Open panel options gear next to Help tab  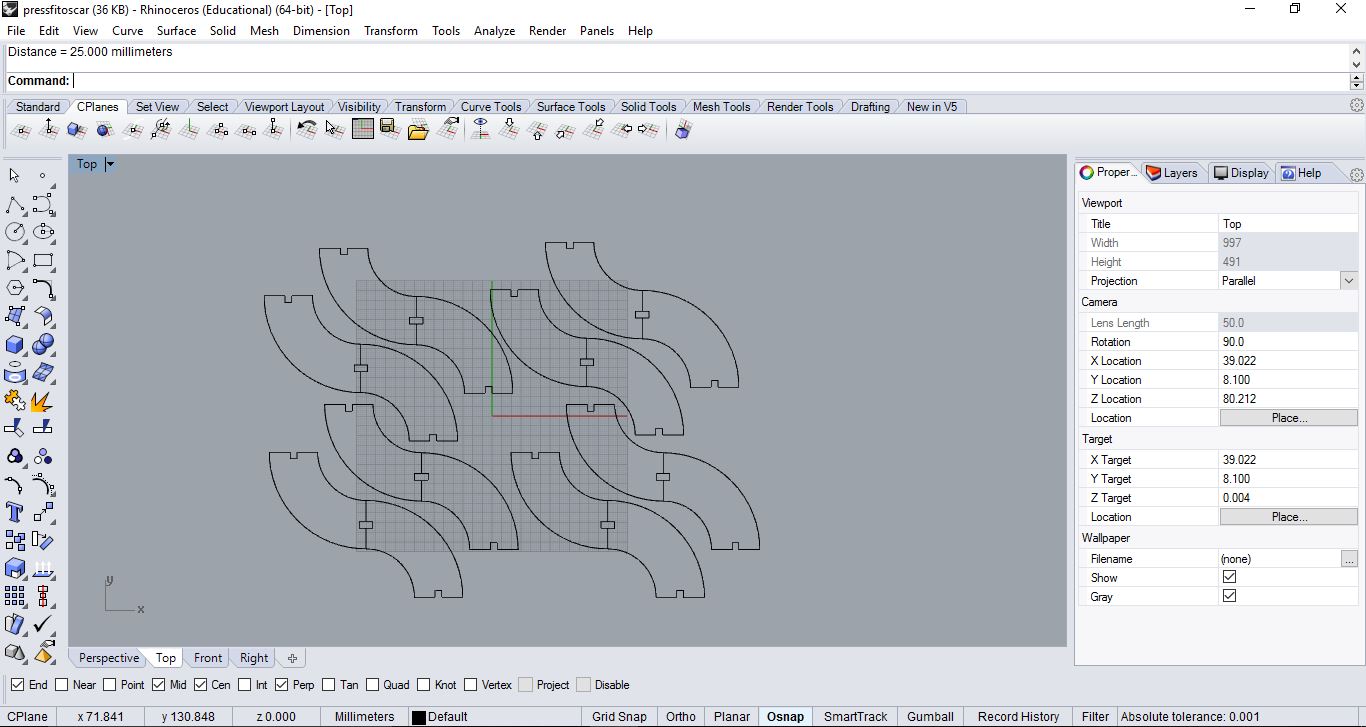[1357, 174]
